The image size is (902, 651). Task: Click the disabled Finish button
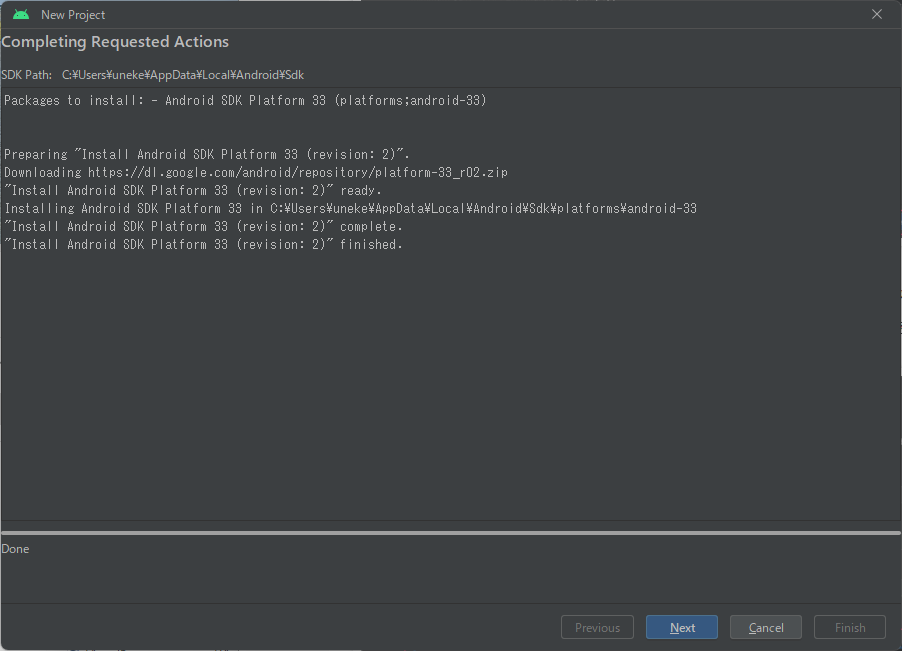(850, 627)
